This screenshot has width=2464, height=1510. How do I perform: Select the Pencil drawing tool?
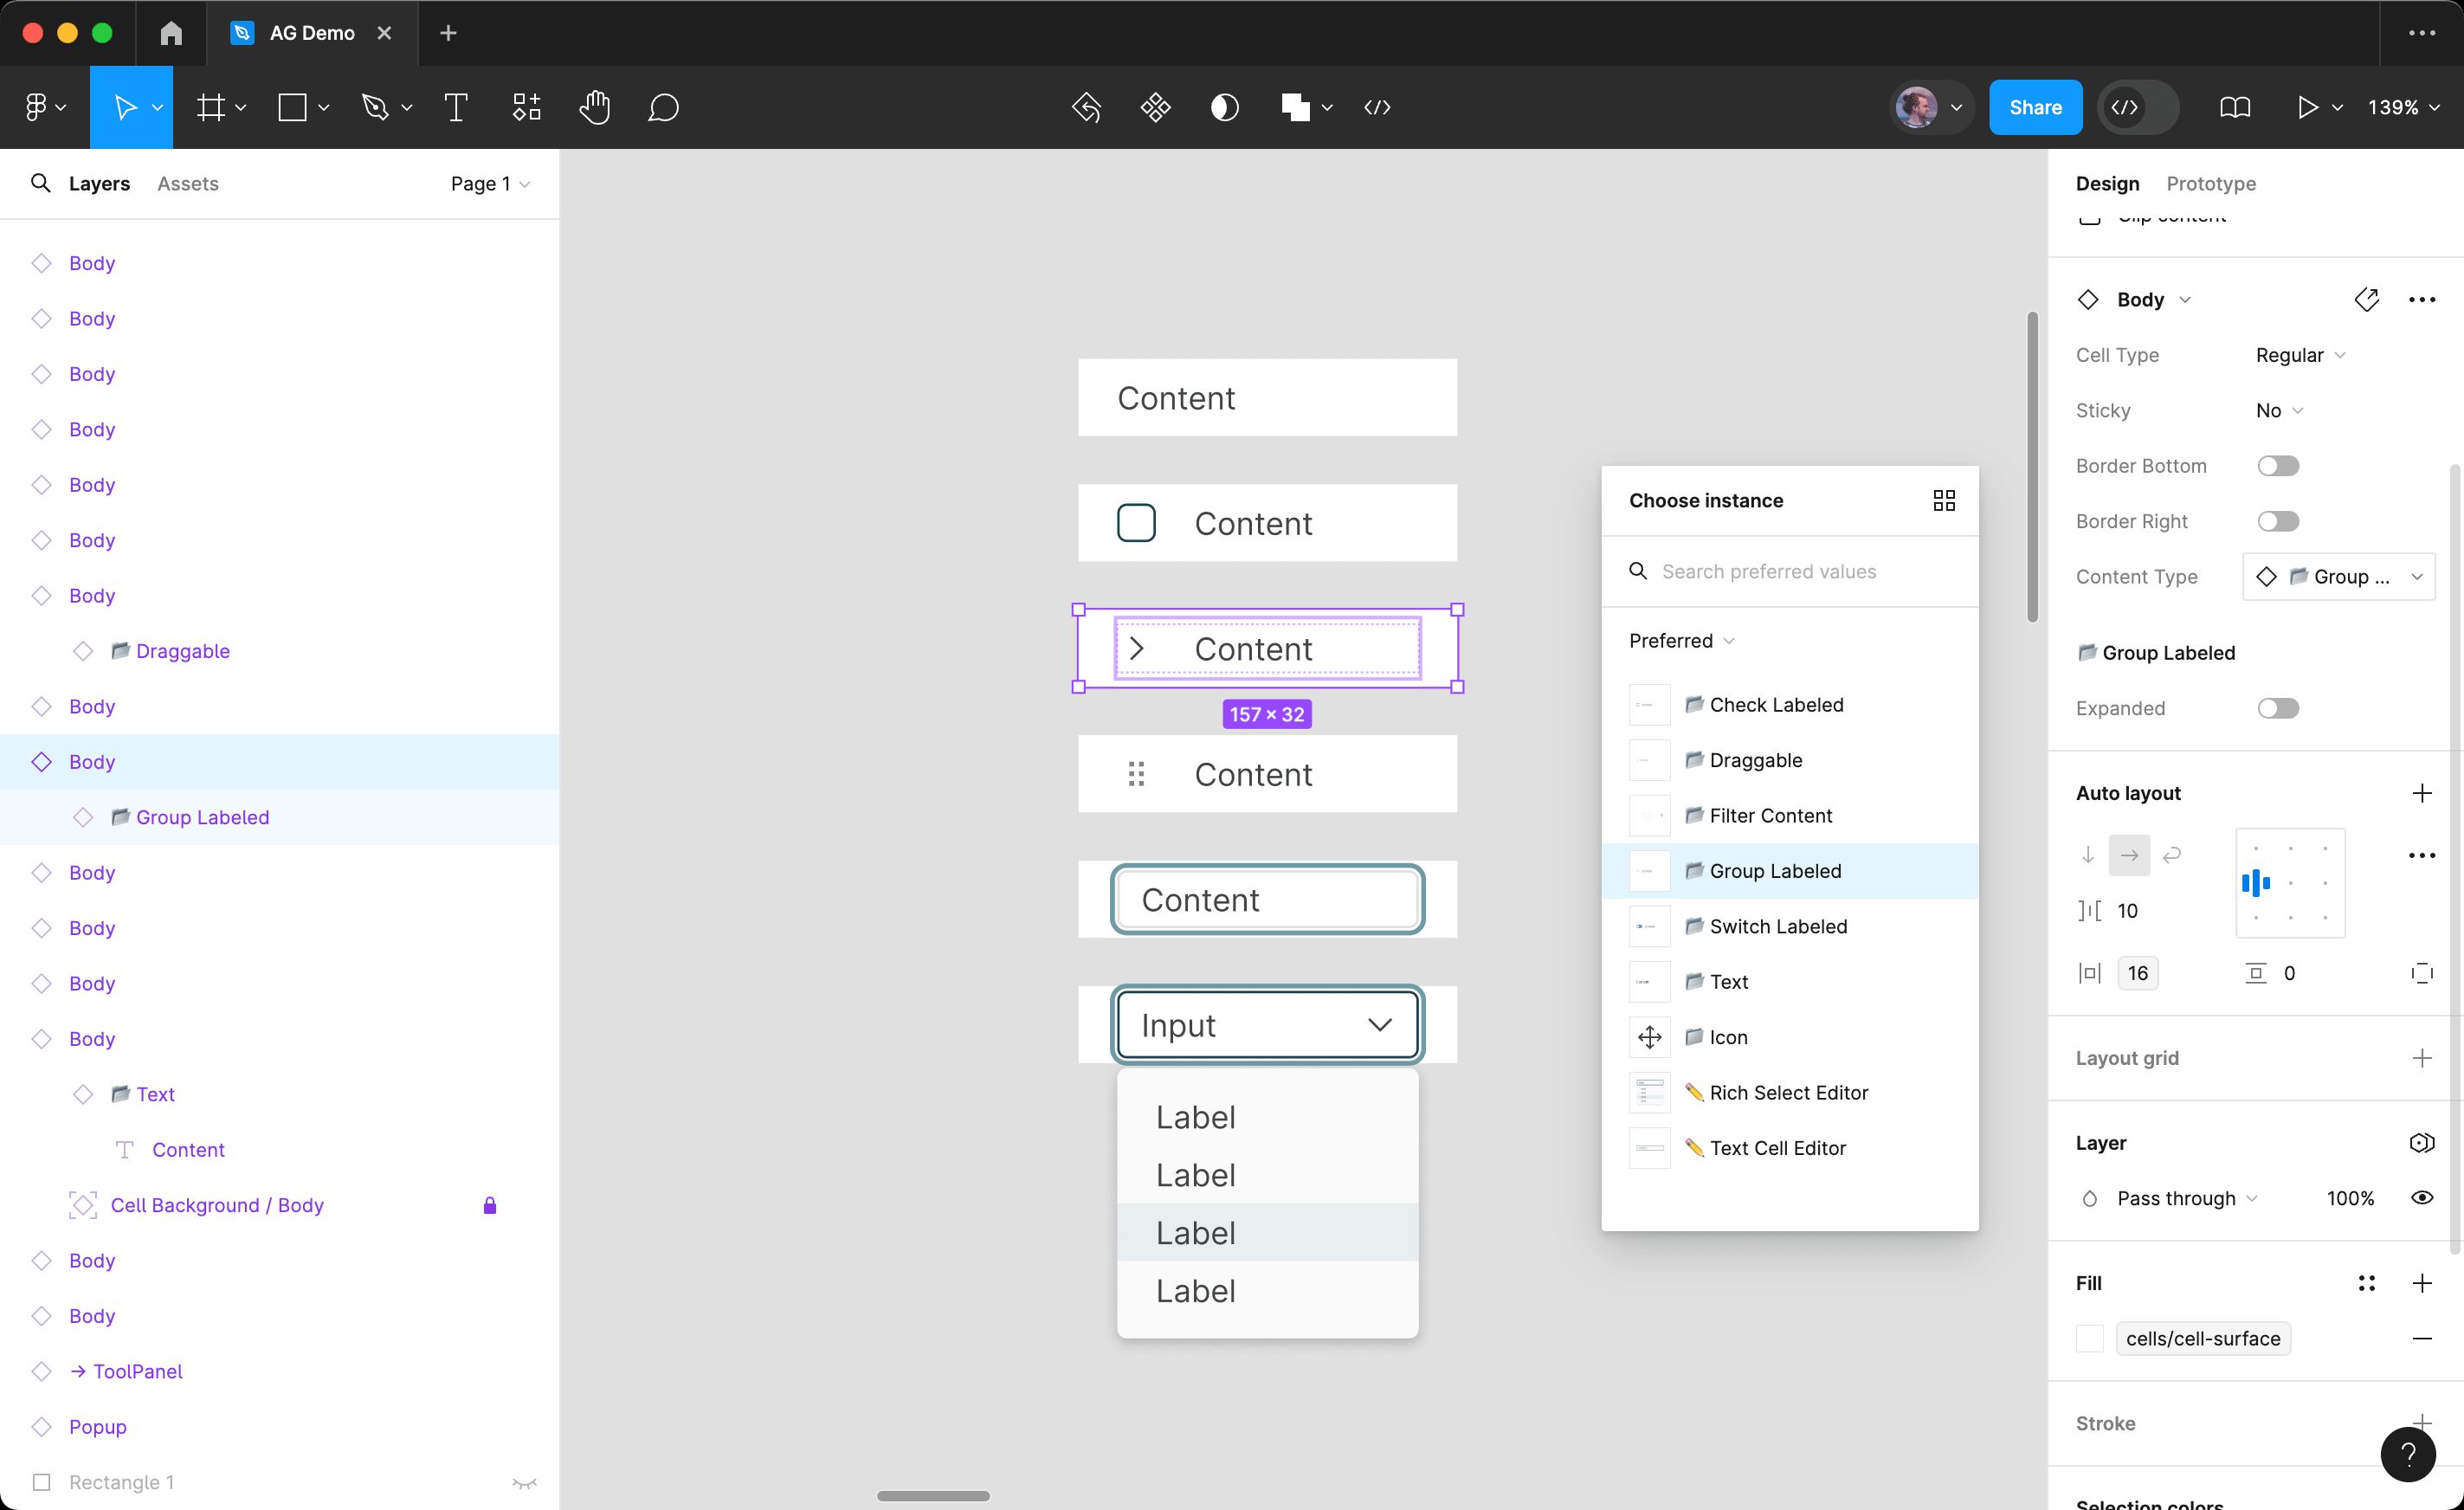[377, 107]
